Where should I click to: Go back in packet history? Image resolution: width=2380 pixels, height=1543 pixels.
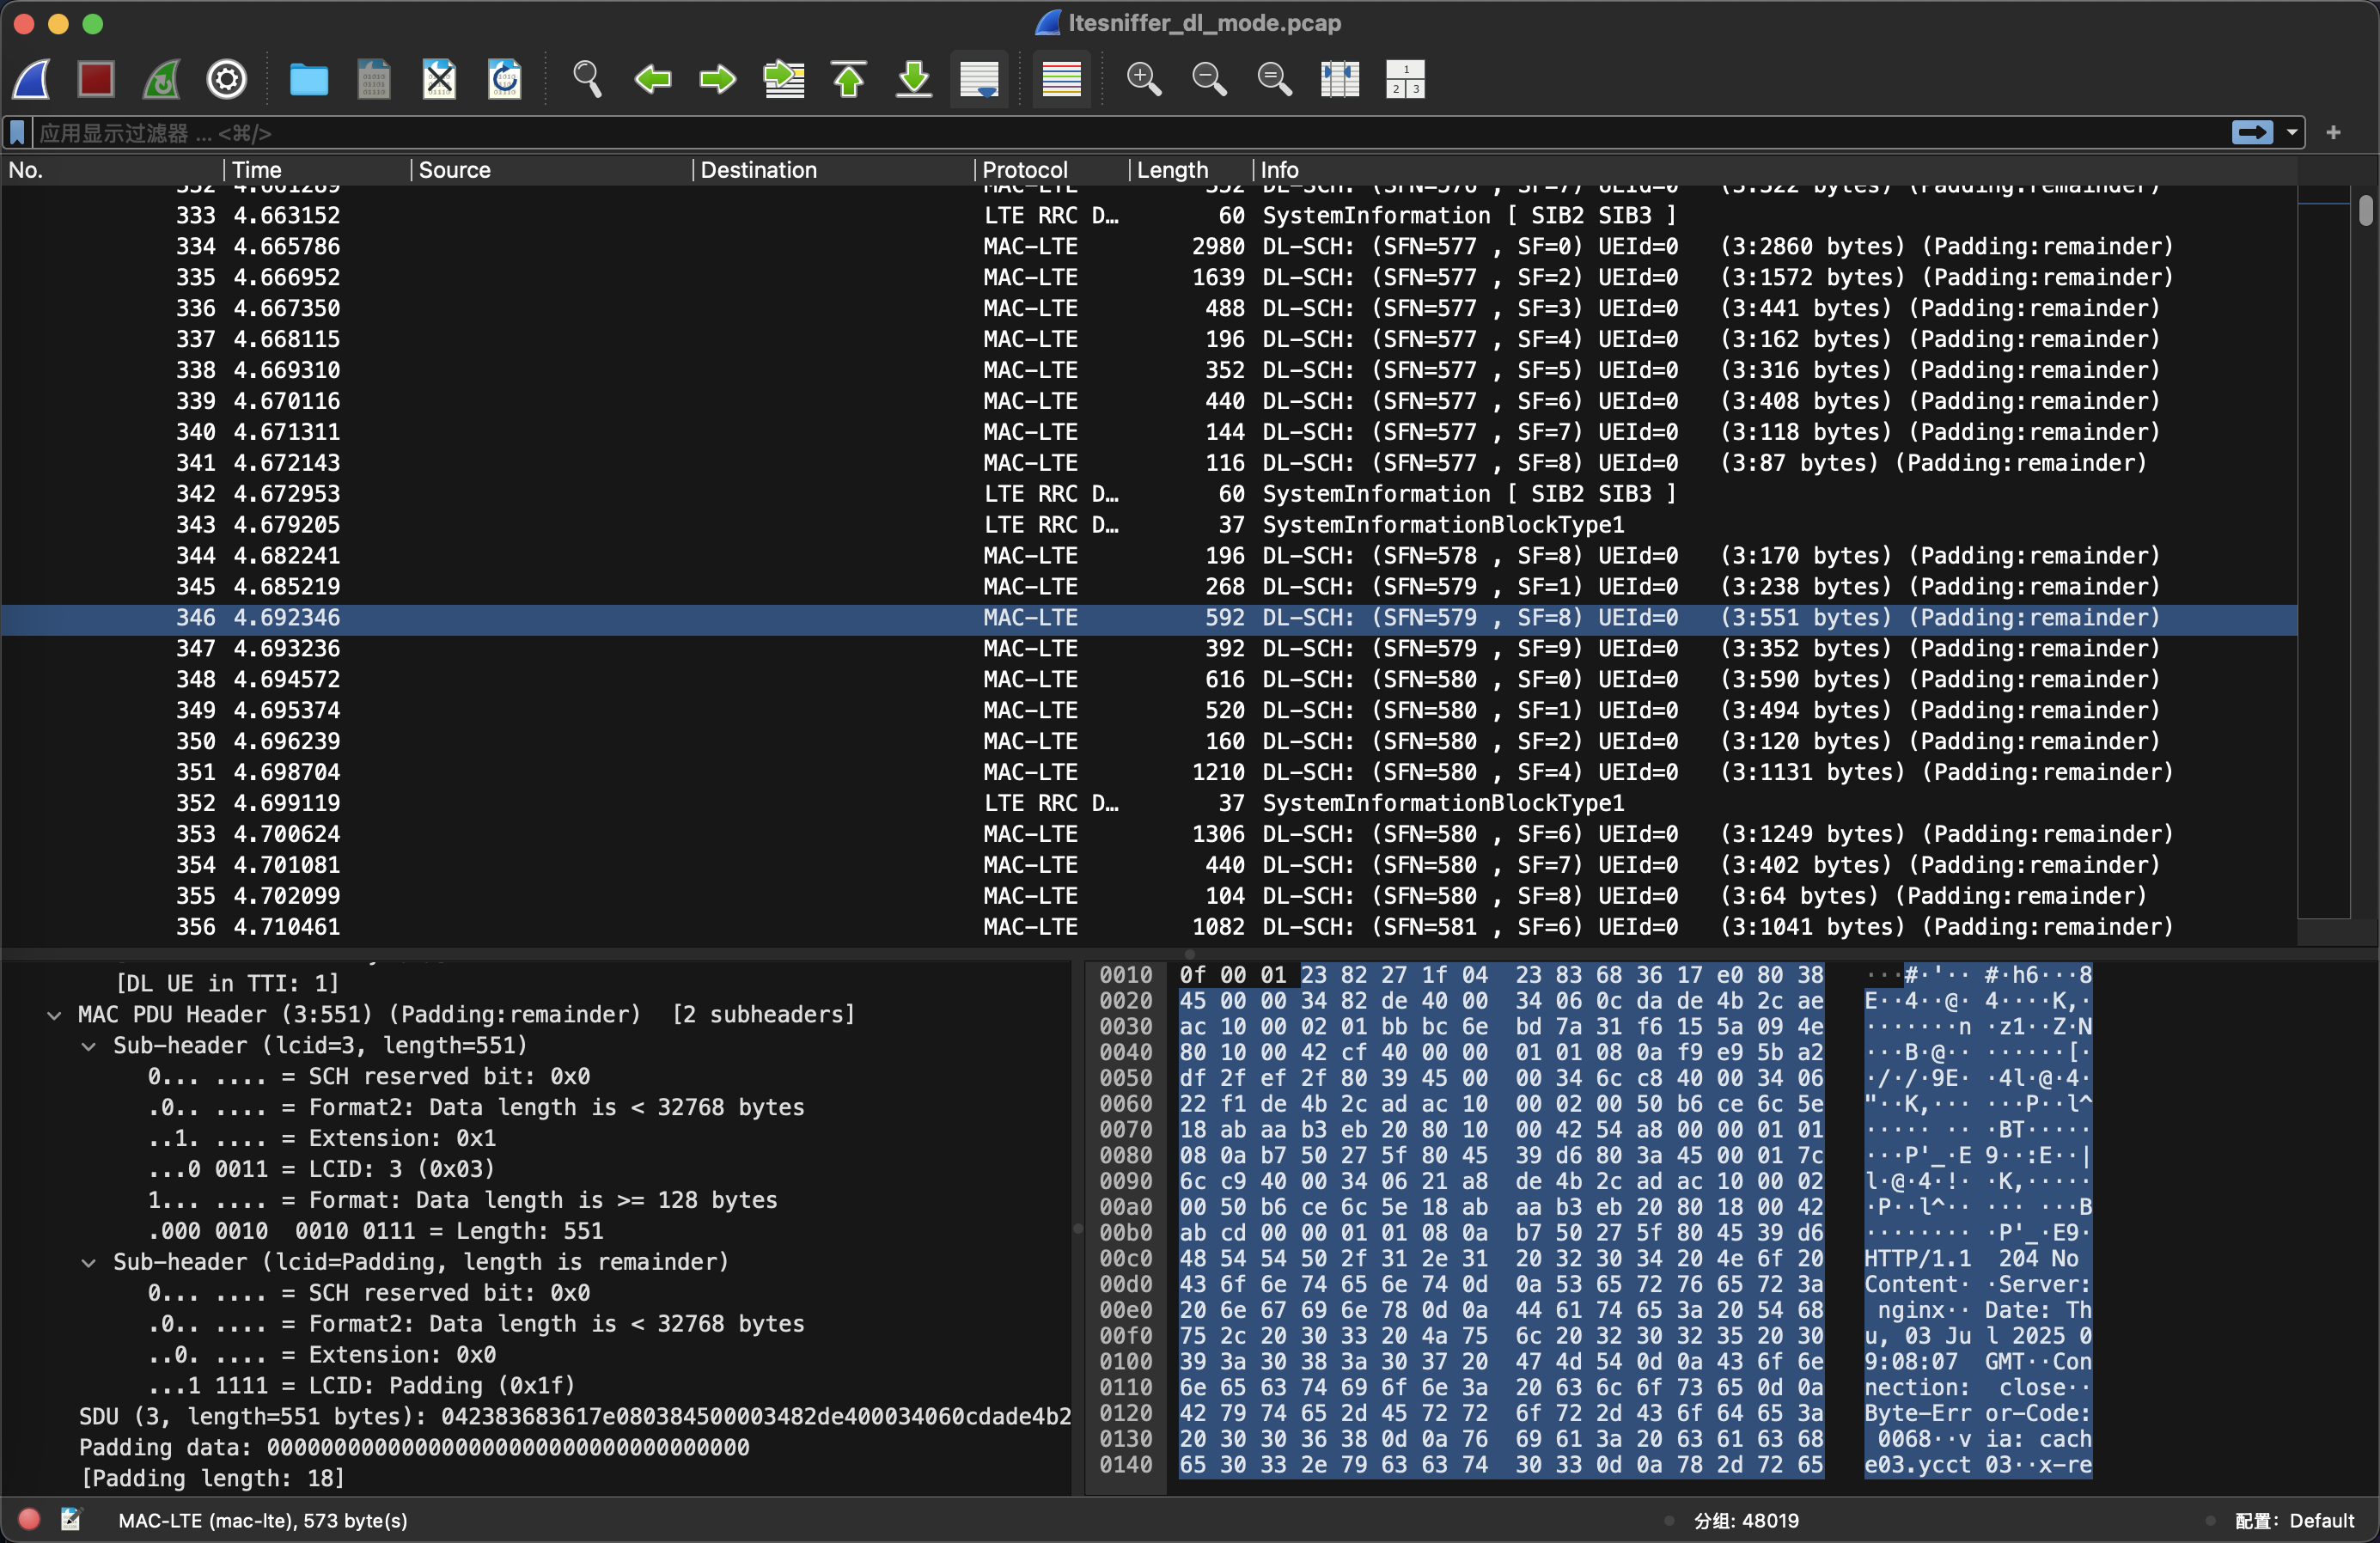(x=653, y=79)
